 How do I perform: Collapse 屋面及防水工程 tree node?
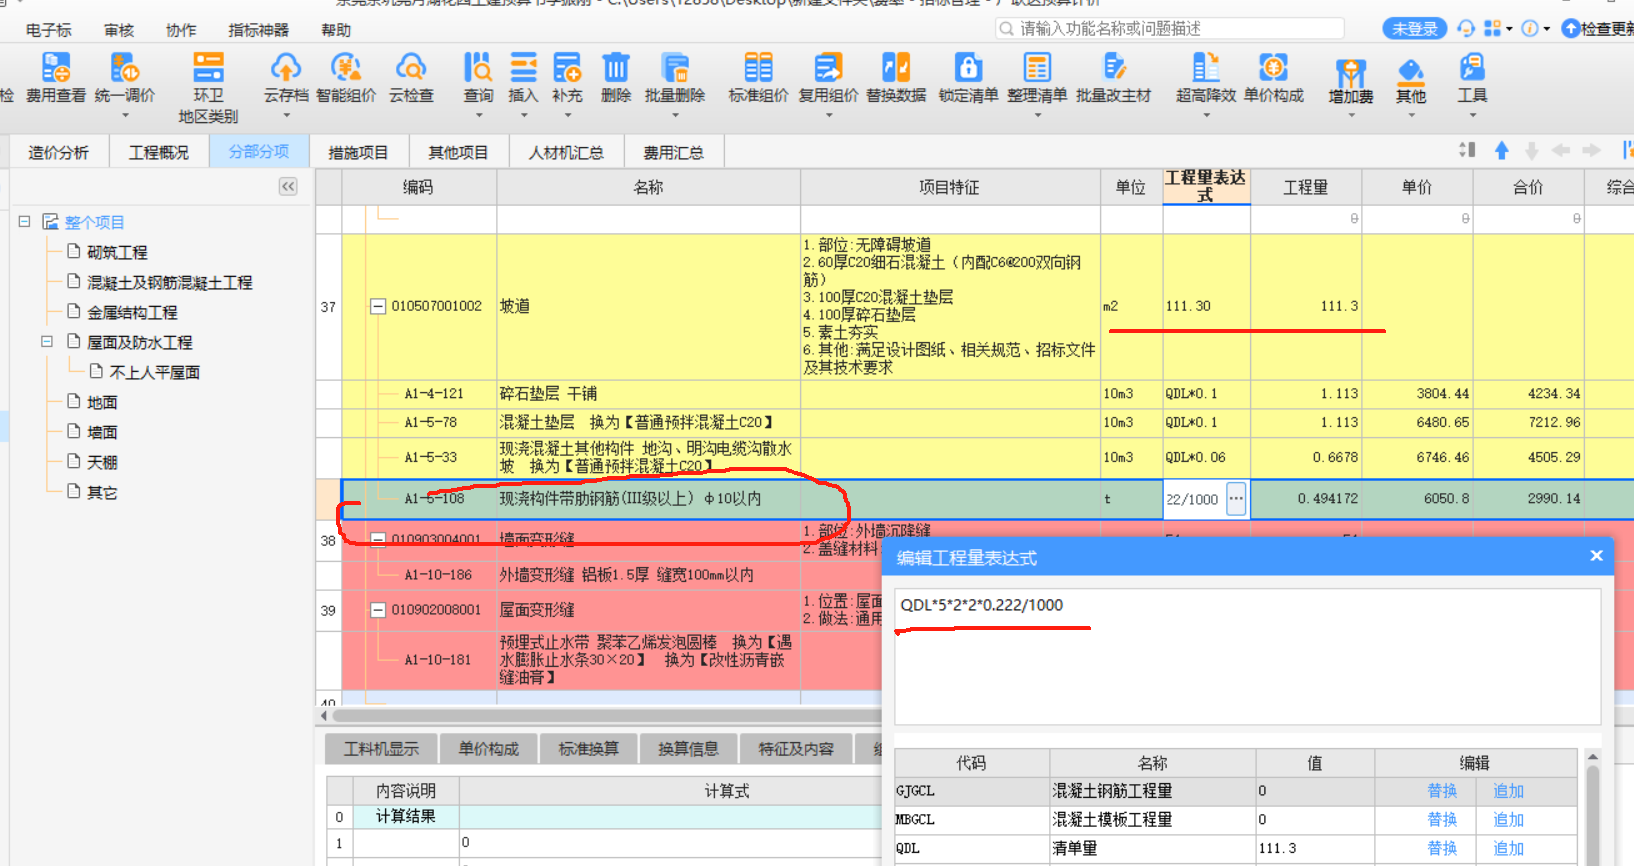pos(46,342)
